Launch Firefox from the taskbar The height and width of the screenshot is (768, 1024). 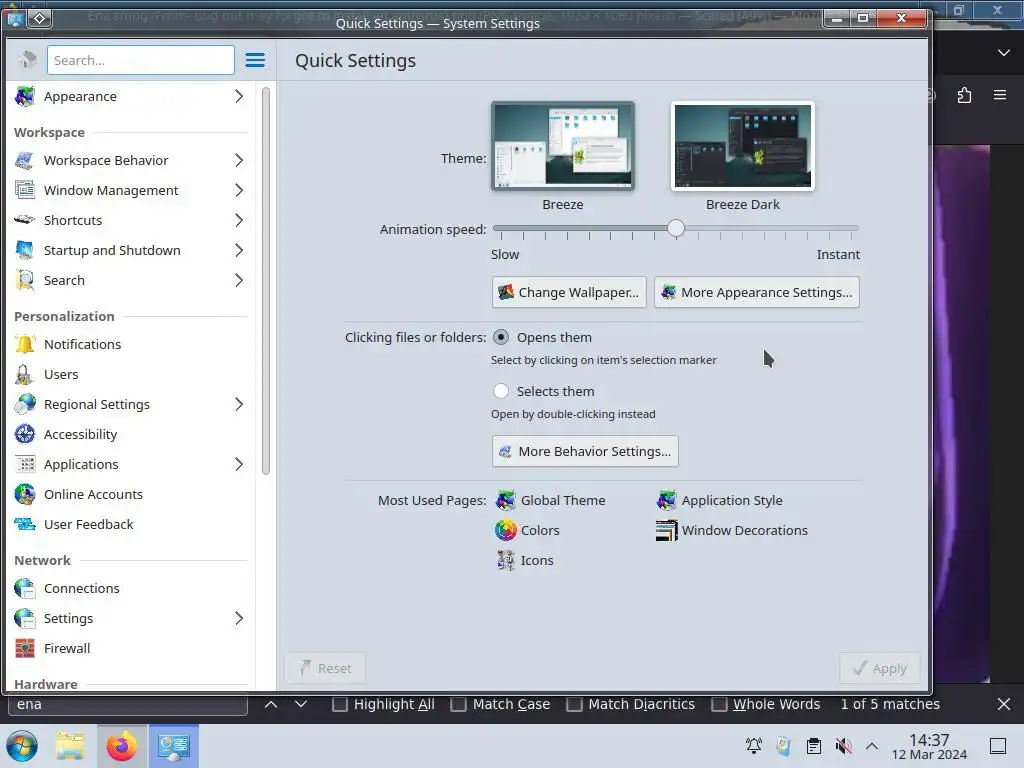click(x=121, y=746)
